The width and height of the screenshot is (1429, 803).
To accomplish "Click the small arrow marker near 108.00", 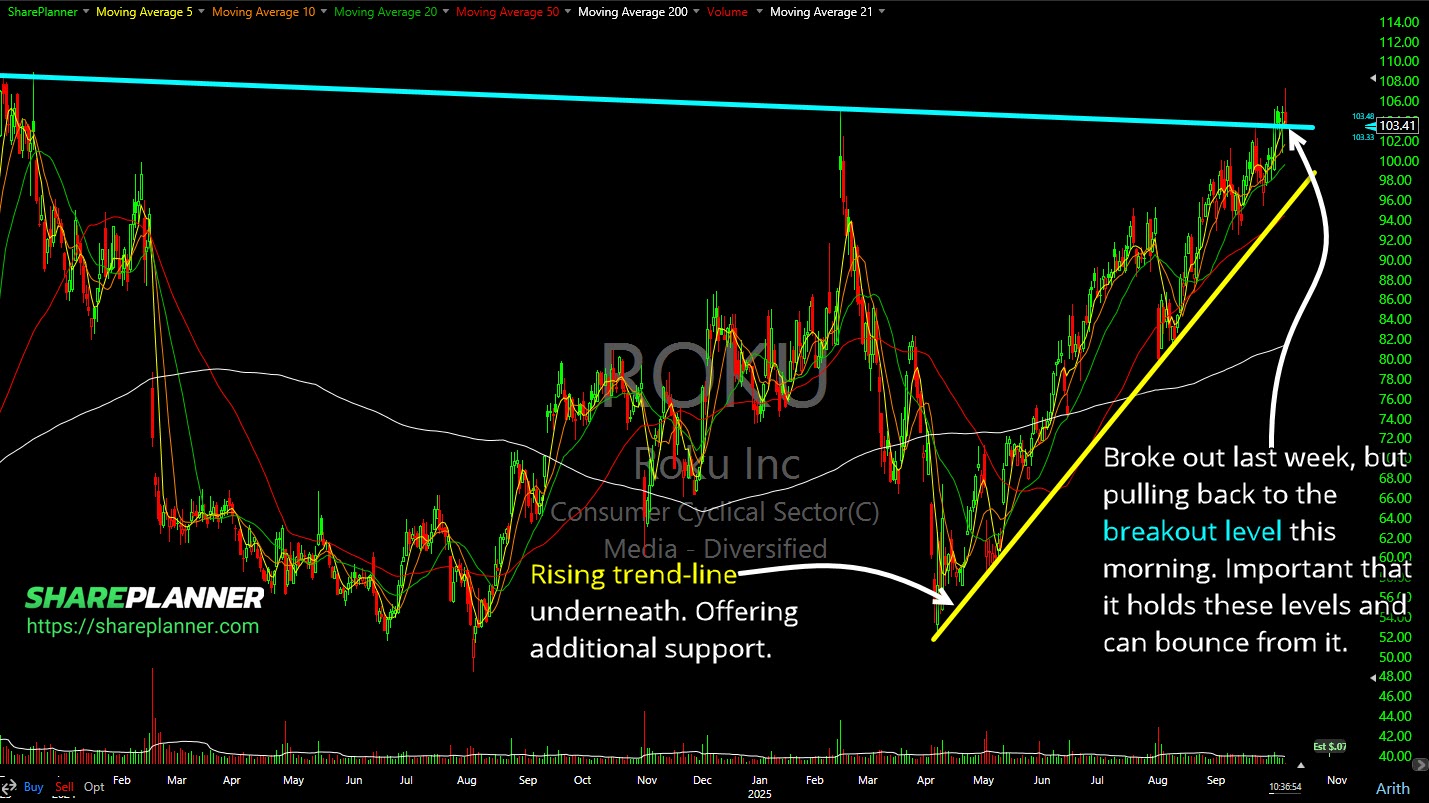I will pyautogui.click(x=1370, y=79).
